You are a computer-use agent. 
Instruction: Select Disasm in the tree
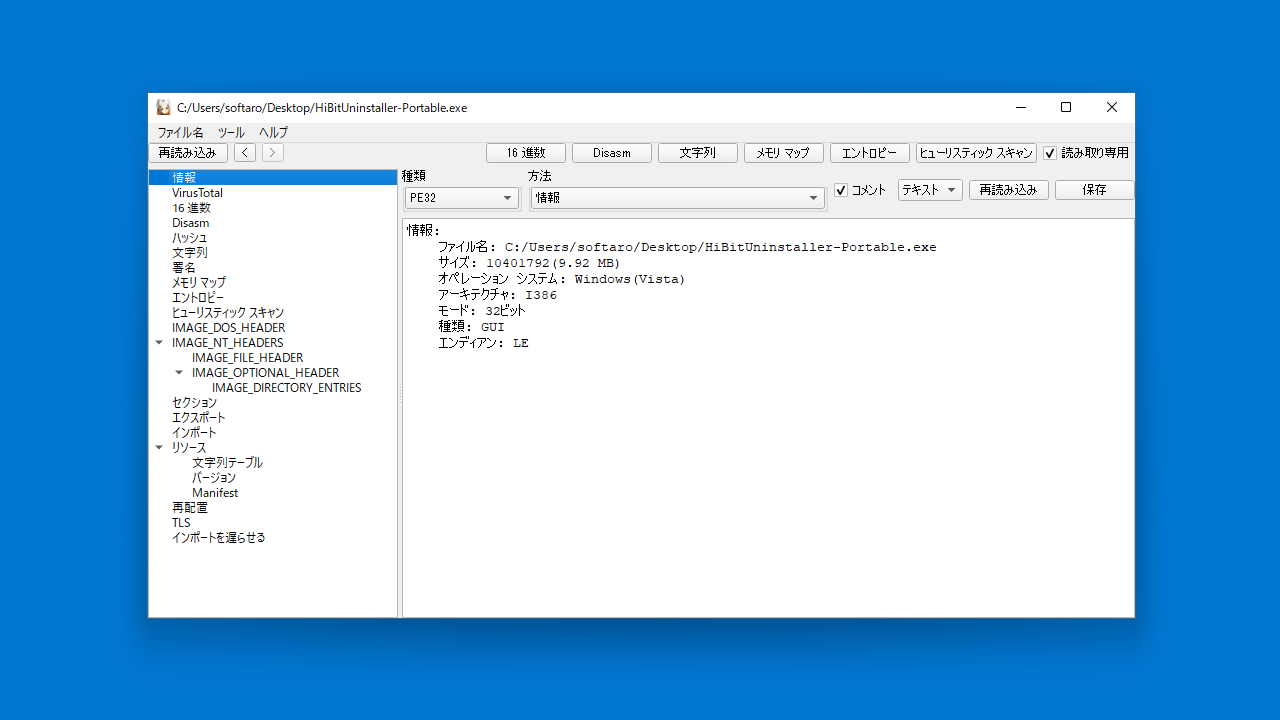[190, 223]
